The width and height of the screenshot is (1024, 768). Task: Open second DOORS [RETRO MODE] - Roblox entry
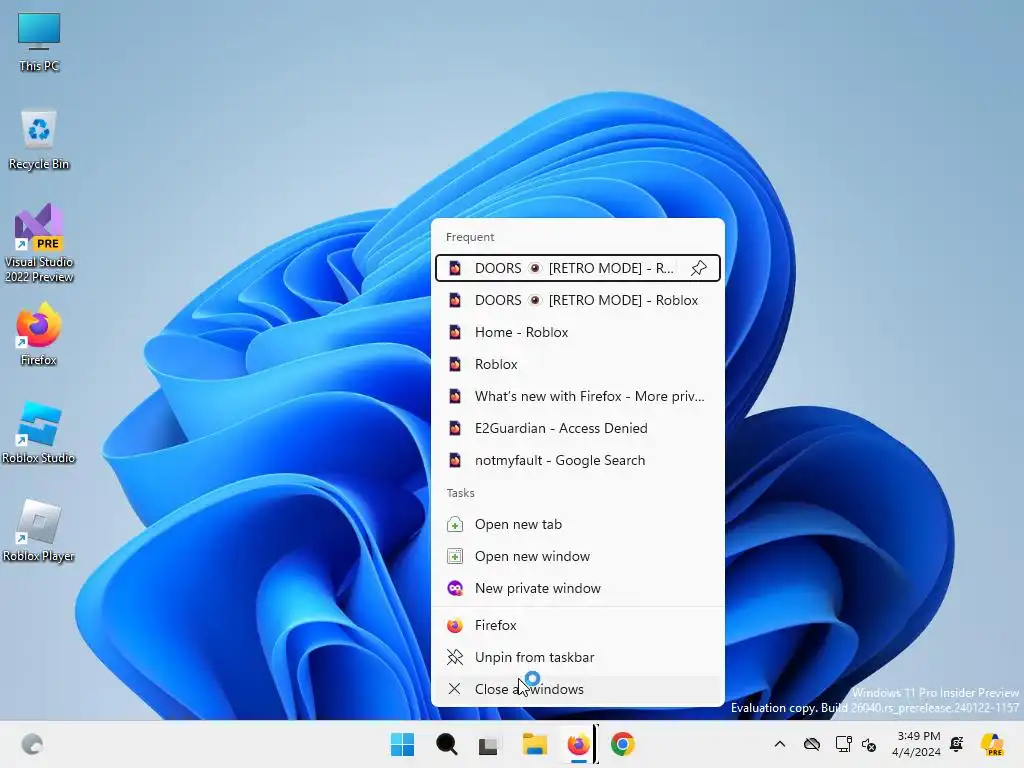(x=577, y=300)
